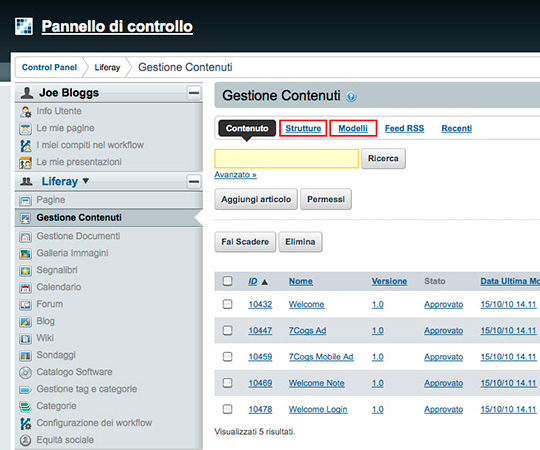Open the Liferay site dropdown arrow

pyautogui.click(x=86, y=181)
